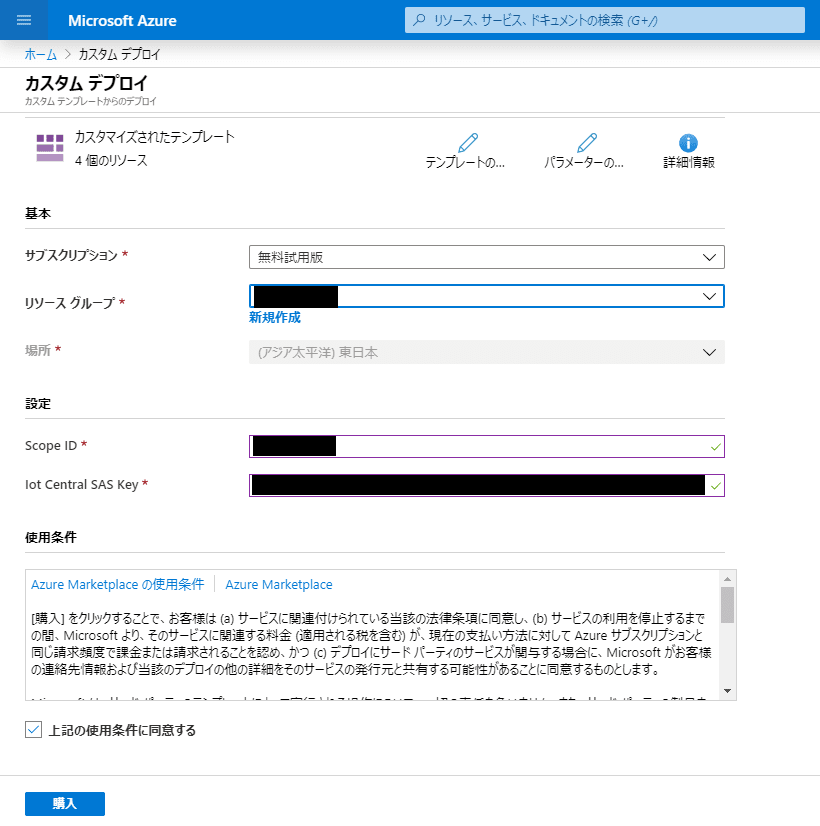Viewport: 820px width, 826px height.
Task: Expand the サブスクリプション dropdown
Action: pyautogui.click(x=487, y=257)
